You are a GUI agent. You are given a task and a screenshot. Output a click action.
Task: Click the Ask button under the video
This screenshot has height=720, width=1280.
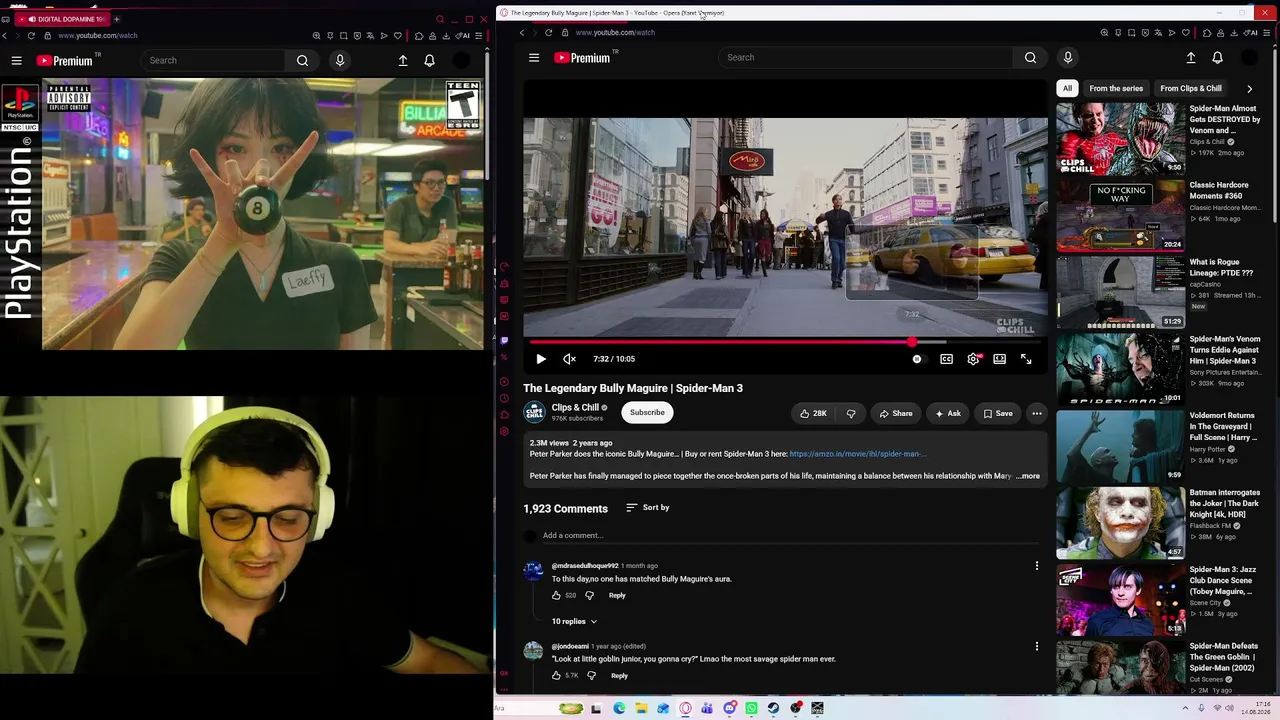pyautogui.click(x=947, y=413)
